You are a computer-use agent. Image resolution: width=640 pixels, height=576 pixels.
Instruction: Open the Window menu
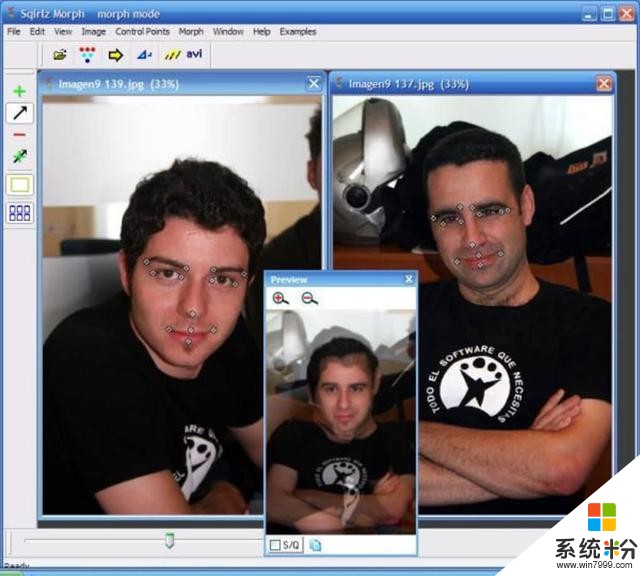(228, 31)
